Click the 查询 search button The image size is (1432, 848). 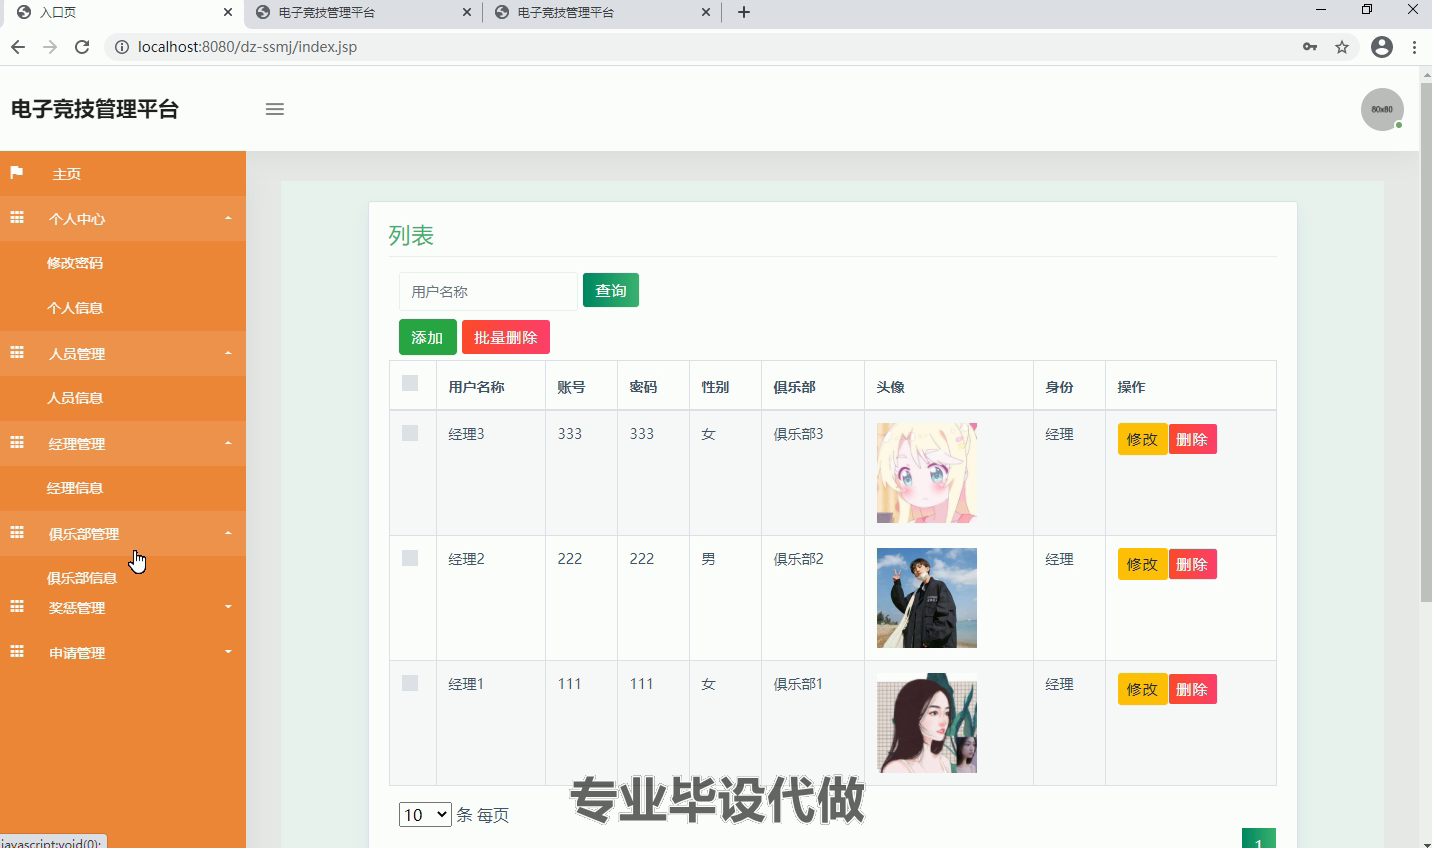click(x=611, y=290)
